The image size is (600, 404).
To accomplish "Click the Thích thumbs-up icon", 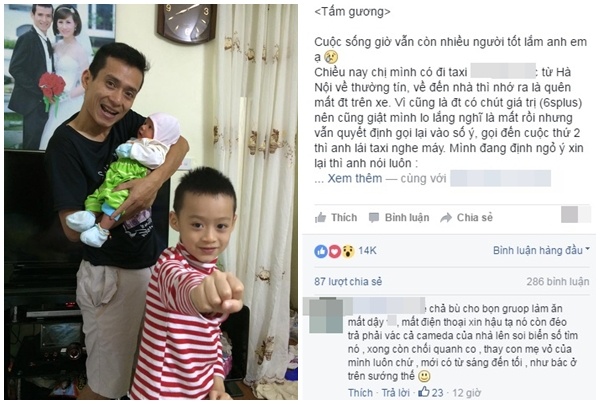I will 320,218.
